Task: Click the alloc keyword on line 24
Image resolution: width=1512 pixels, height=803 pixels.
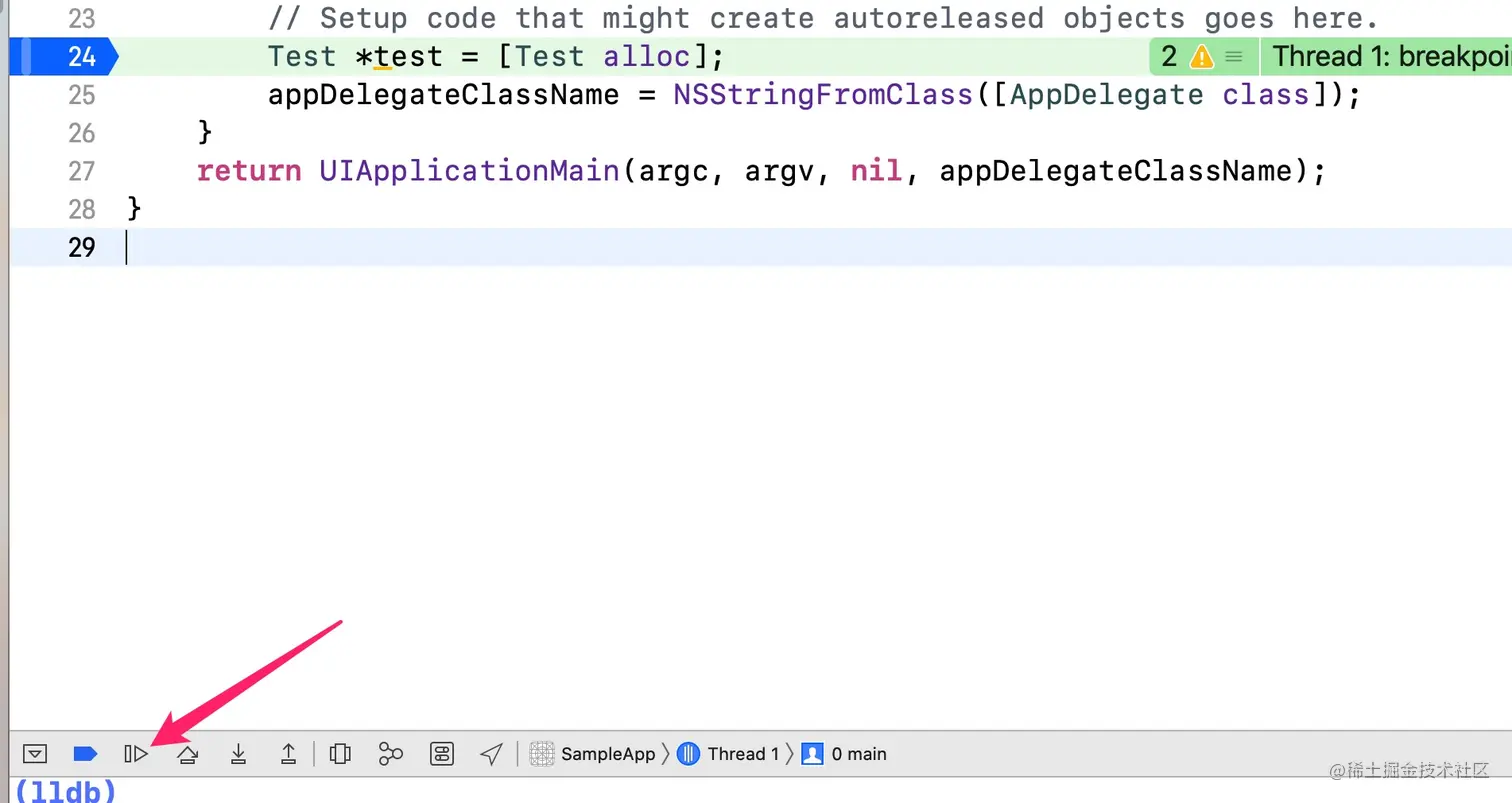Action: [x=646, y=57]
